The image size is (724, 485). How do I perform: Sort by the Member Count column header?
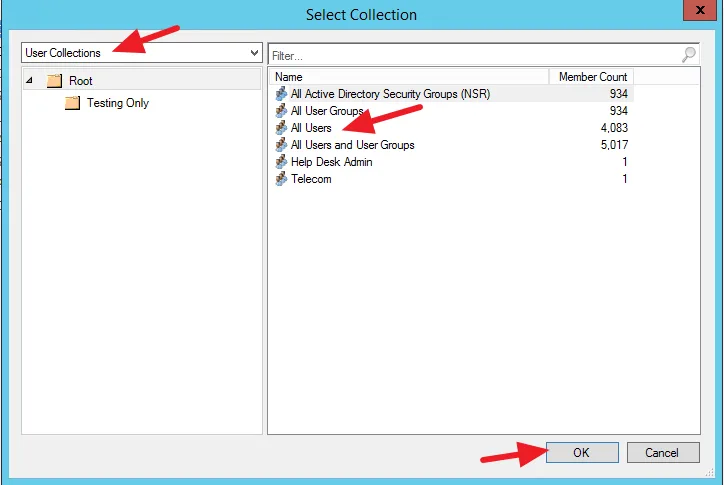[x=592, y=77]
